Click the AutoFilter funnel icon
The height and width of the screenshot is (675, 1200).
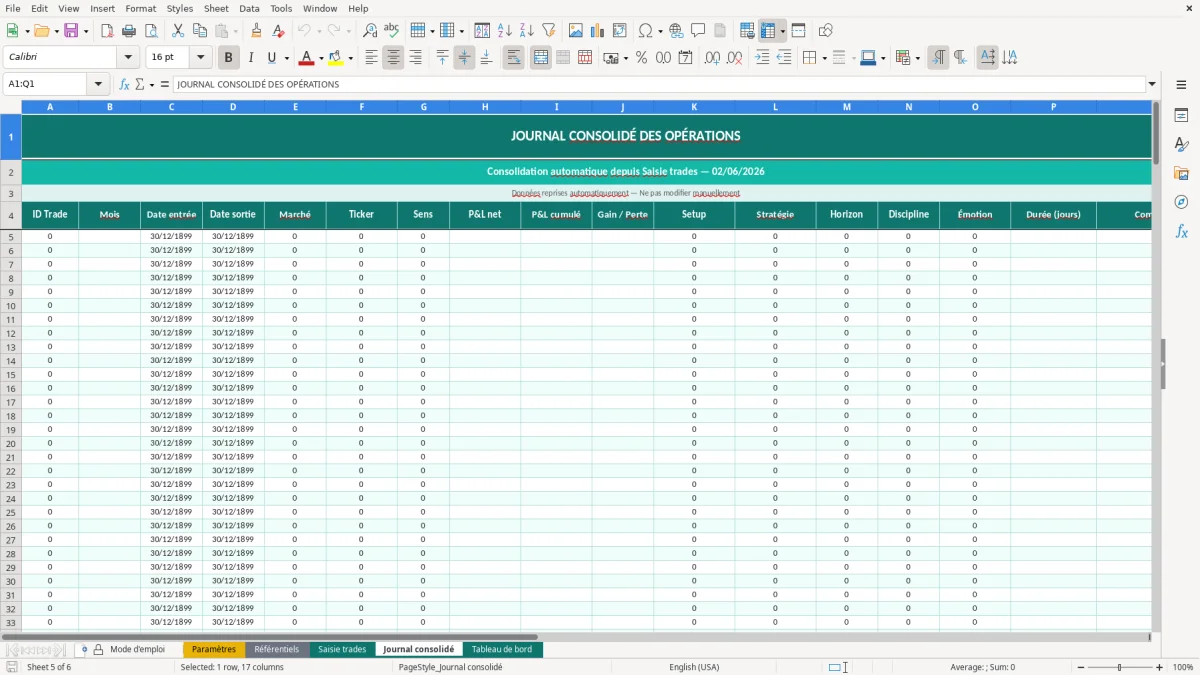coord(548,31)
